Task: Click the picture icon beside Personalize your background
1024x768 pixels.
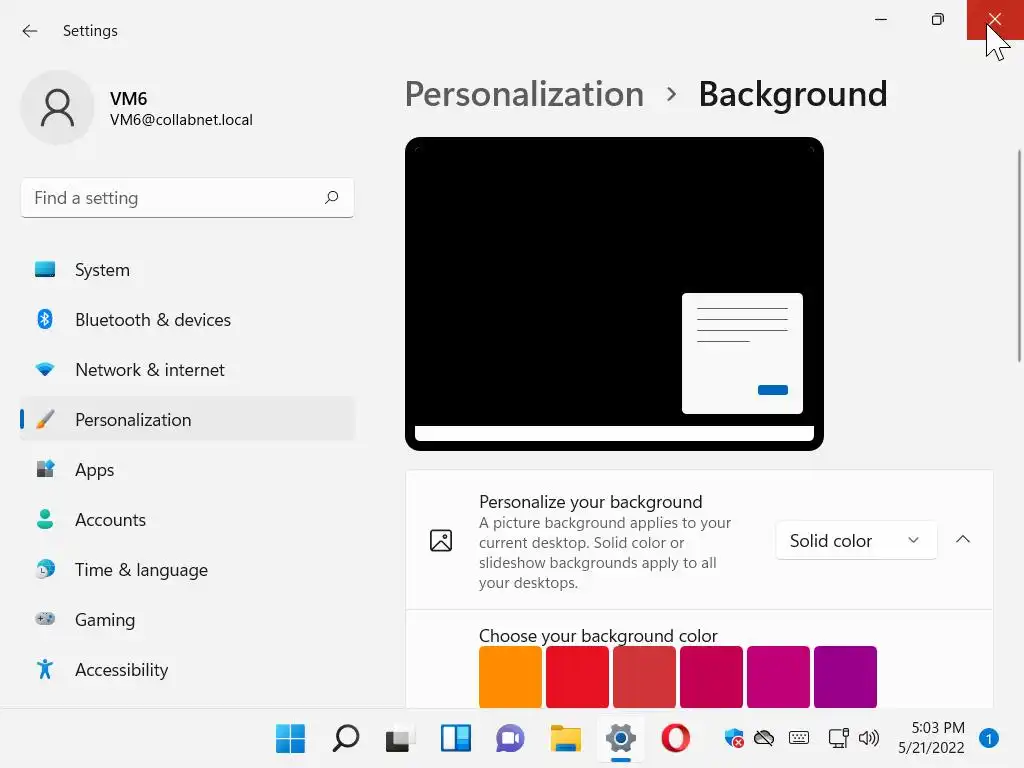Action: (441, 541)
